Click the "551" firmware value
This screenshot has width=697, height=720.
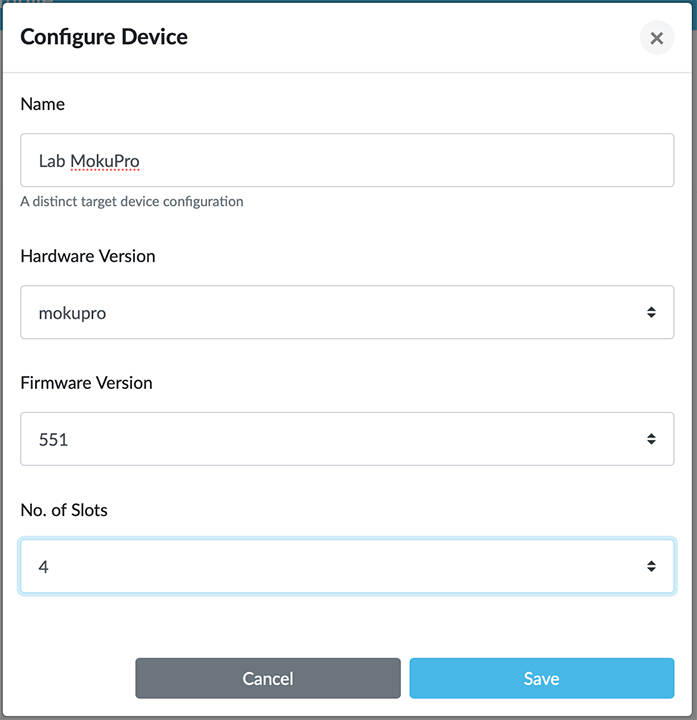point(53,439)
